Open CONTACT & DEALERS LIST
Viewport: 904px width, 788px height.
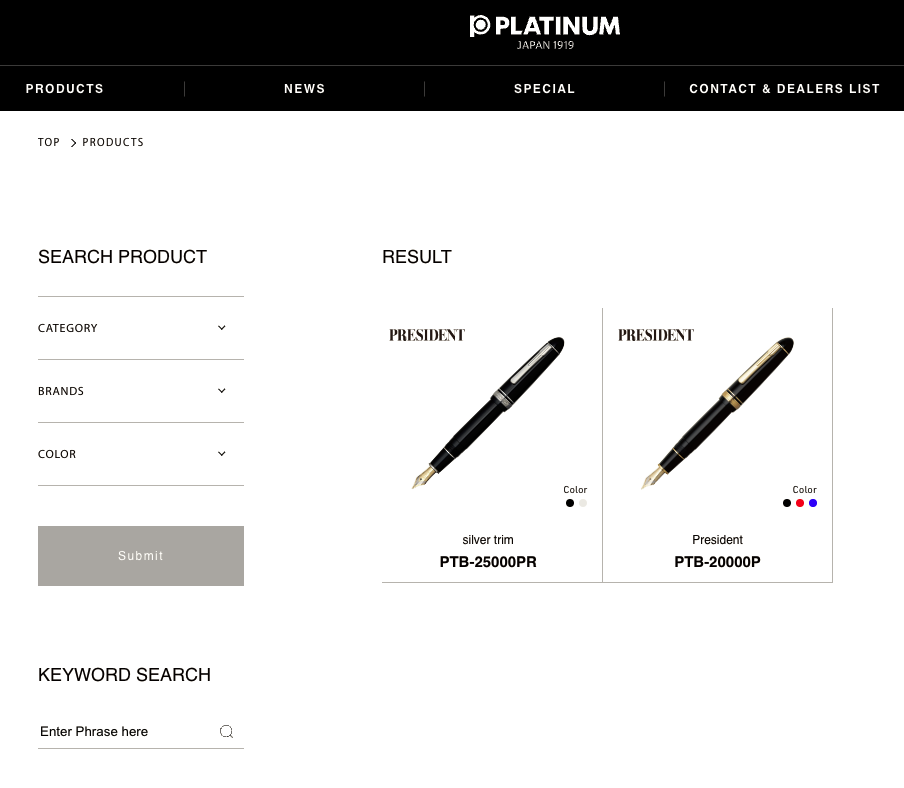click(785, 89)
